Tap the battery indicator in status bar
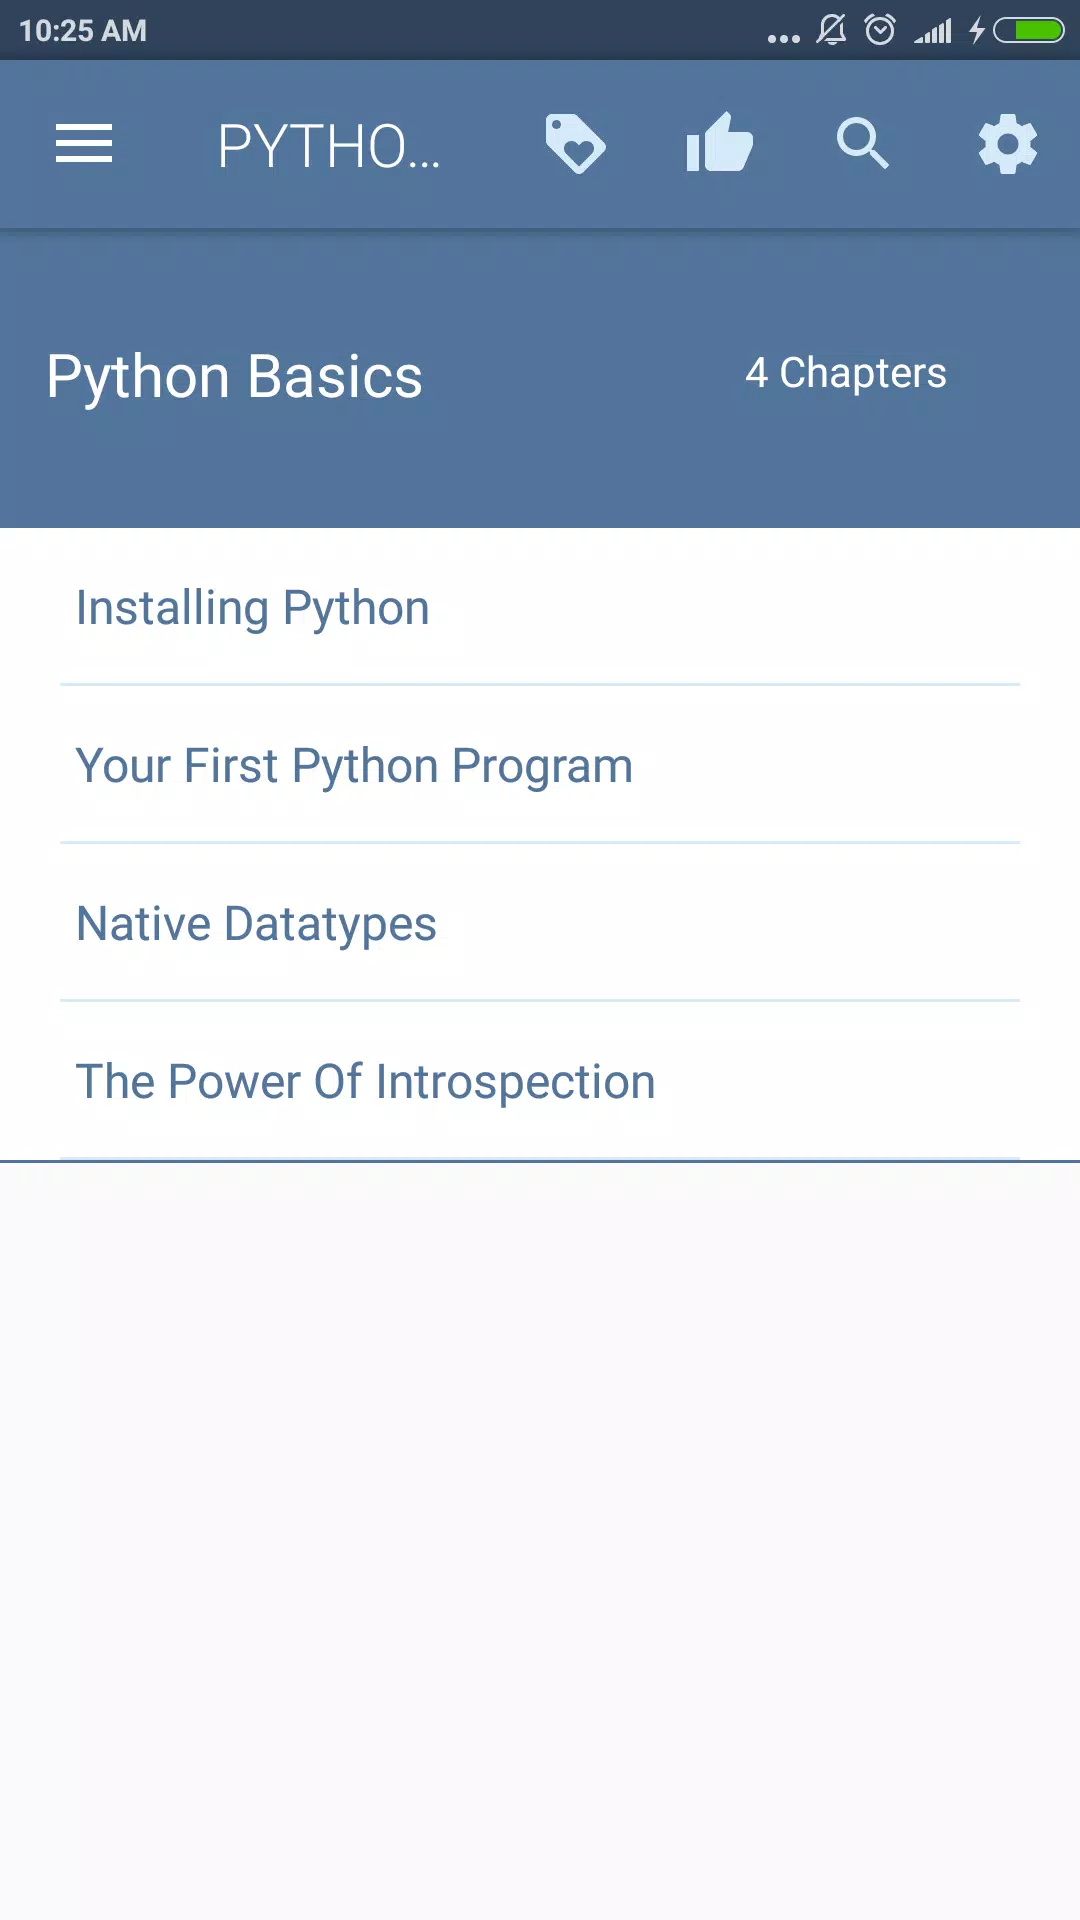Screen dimensions: 1080x1920 [x=1029, y=30]
